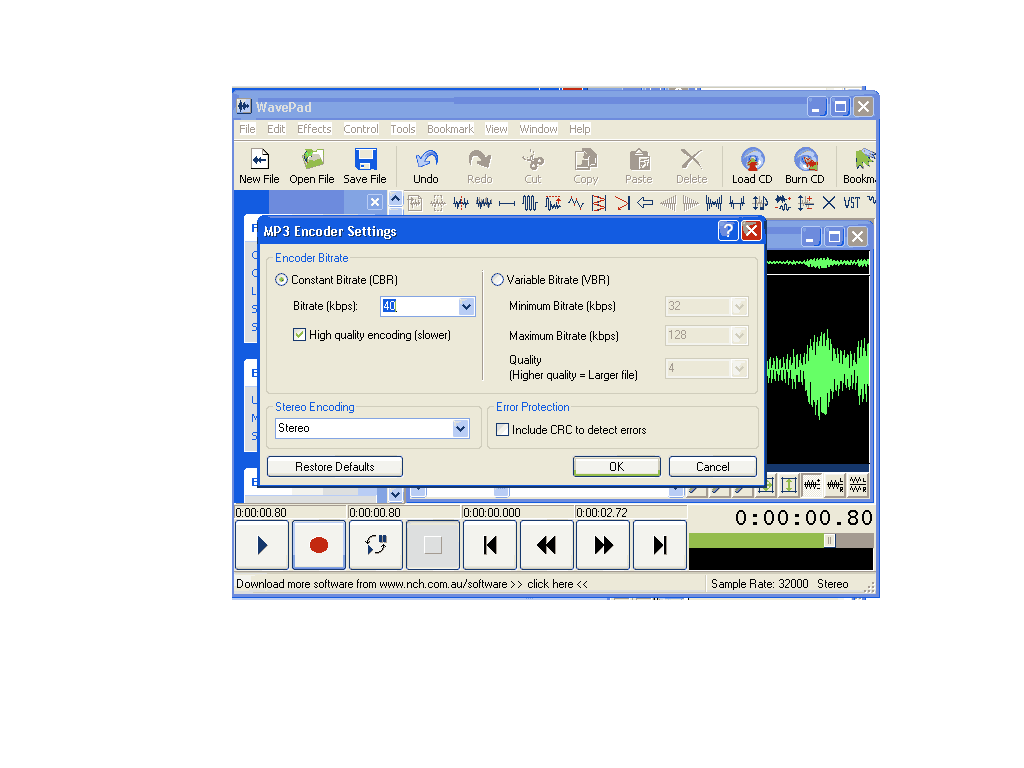This screenshot has height=768, width=1024.
Task: Open the Maximum Bitrate dropdown
Action: tap(739, 336)
